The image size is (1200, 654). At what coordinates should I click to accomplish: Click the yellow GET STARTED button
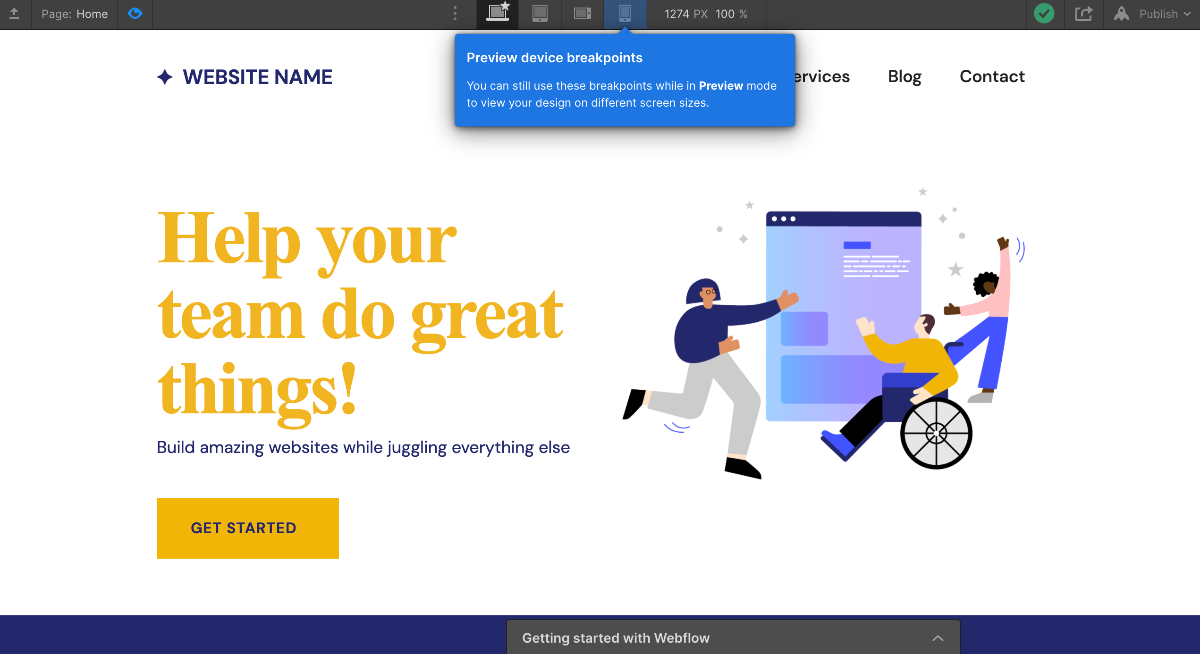click(x=248, y=528)
